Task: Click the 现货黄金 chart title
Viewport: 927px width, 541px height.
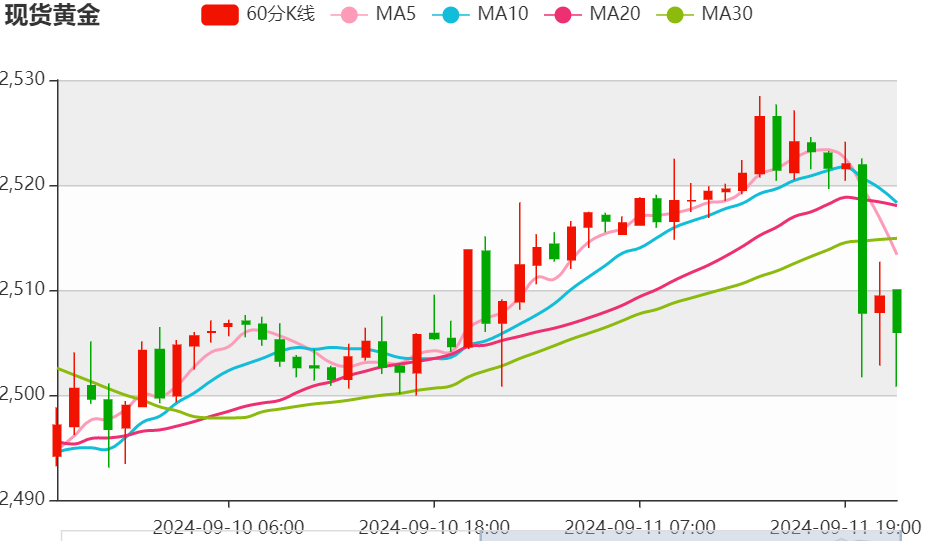Action: (52, 15)
